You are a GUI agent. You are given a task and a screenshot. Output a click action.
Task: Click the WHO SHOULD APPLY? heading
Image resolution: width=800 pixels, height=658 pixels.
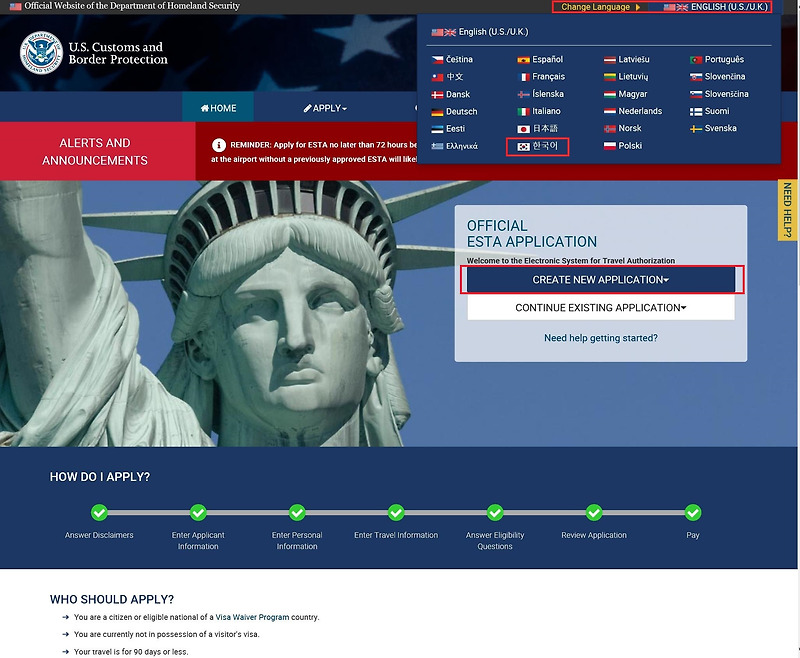coord(112,599)
